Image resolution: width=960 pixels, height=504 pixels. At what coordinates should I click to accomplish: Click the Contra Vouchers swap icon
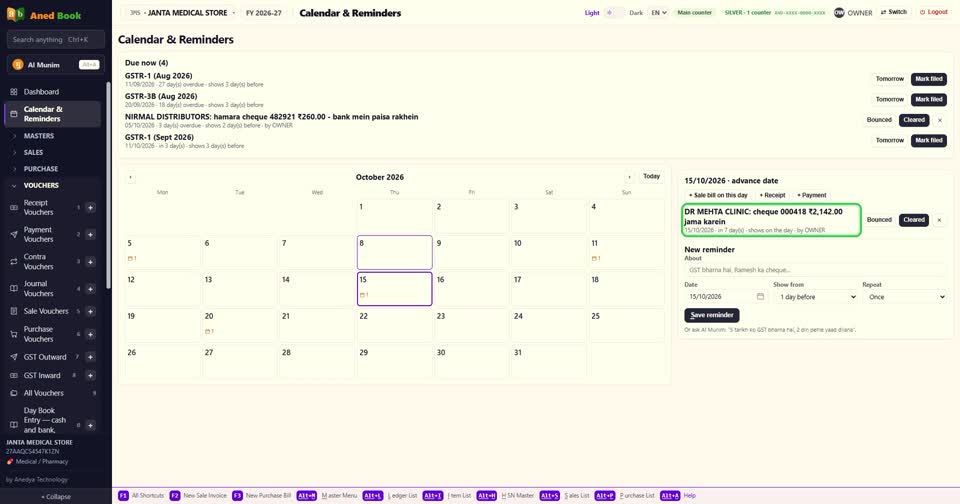tap(13, 261)
